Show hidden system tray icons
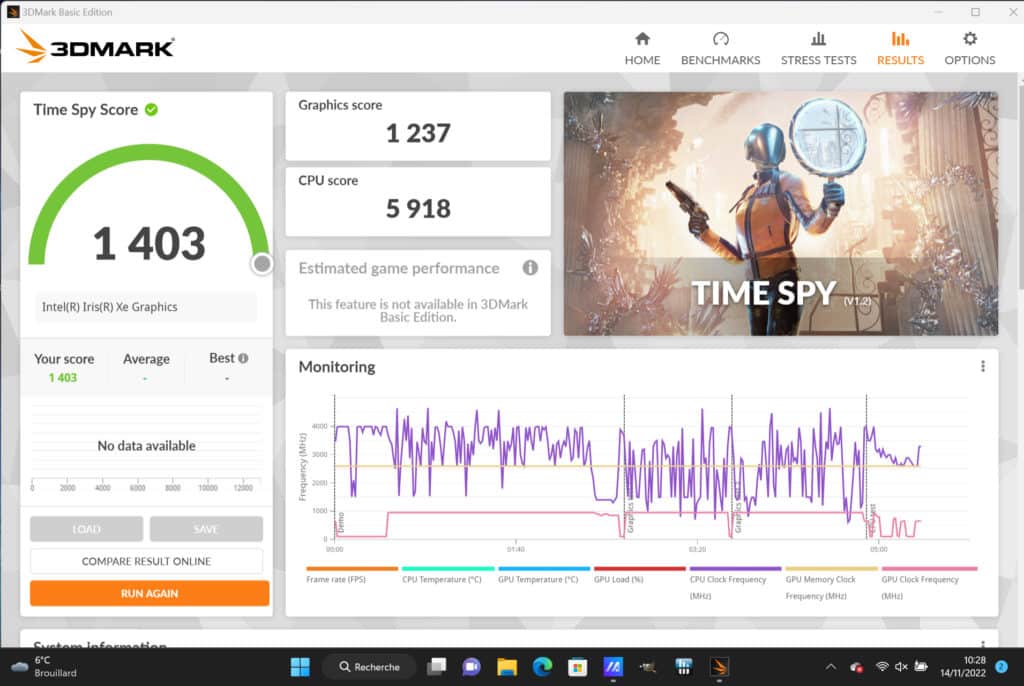The width and height of the screenshot is (1024, 686). pyautogui.click(x=831, y=667)
